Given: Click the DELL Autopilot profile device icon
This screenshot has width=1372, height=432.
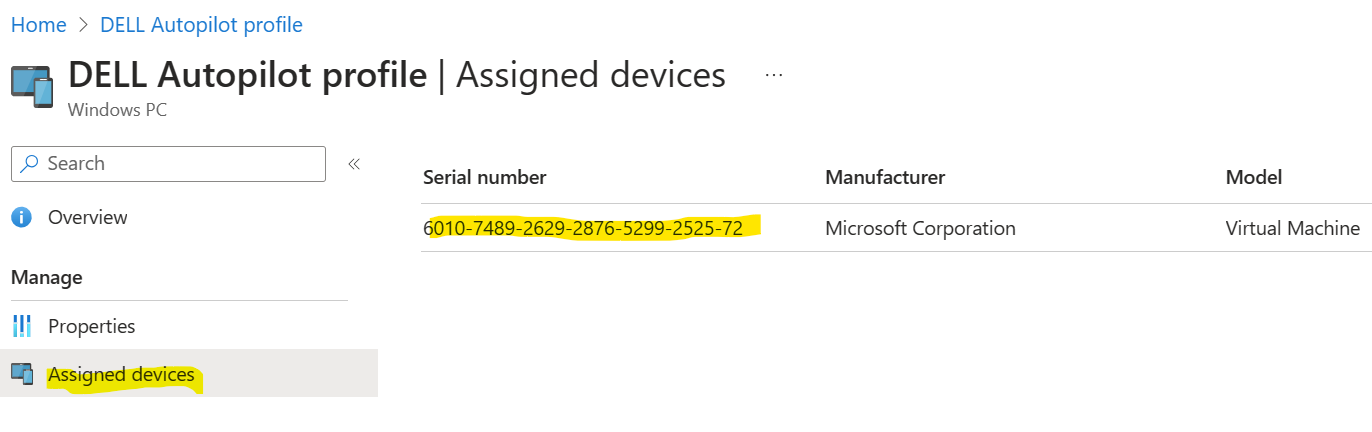Looking at the screenshot, I should [32, 86].
